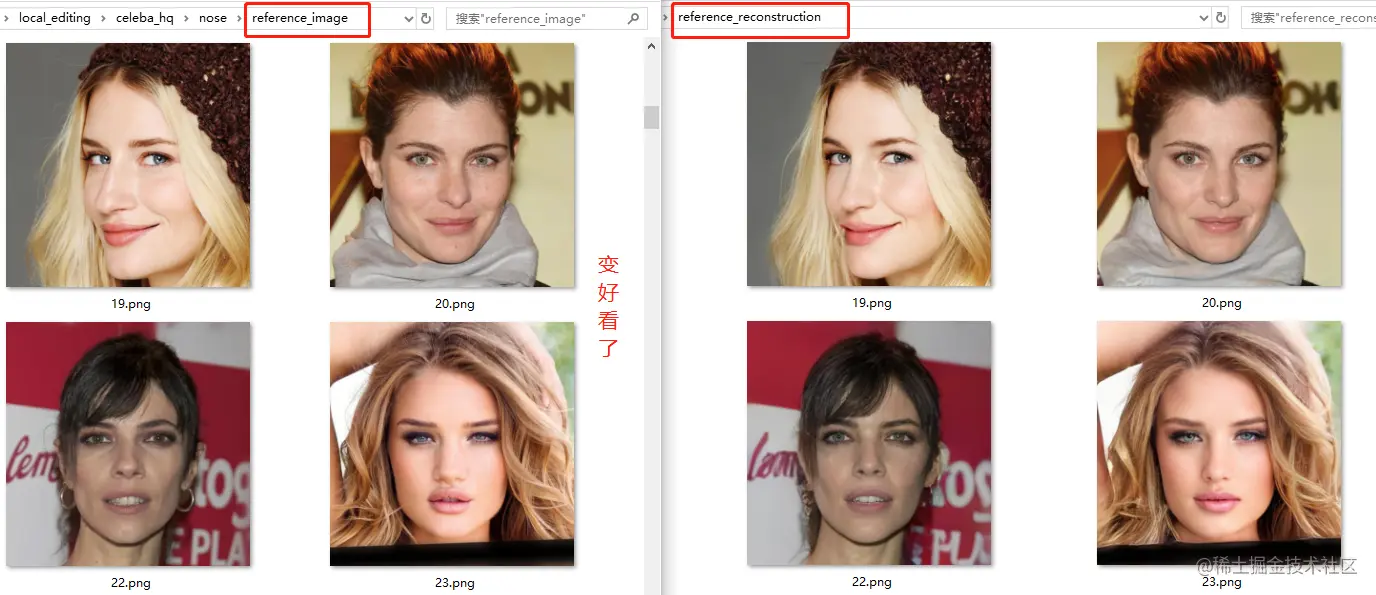Click the reference_image search box
The image size is (1376, 595).
pyautogui.click(x=545, y=18)
